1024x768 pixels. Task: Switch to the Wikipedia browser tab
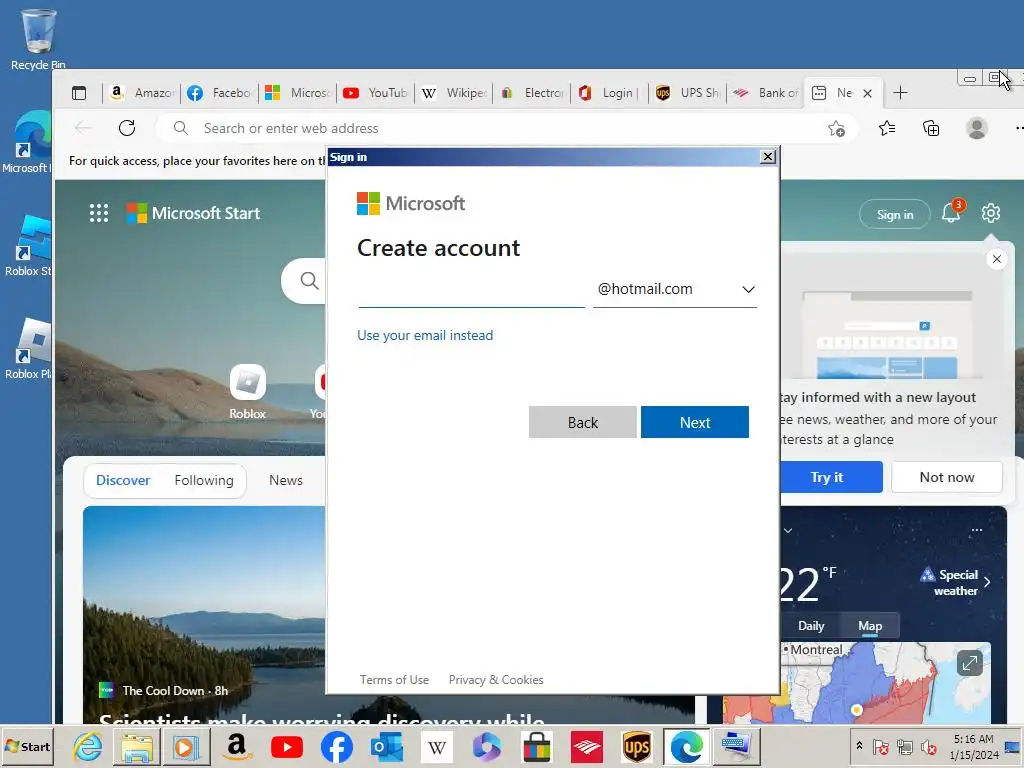pyautogui.click(x=454, y=93)
